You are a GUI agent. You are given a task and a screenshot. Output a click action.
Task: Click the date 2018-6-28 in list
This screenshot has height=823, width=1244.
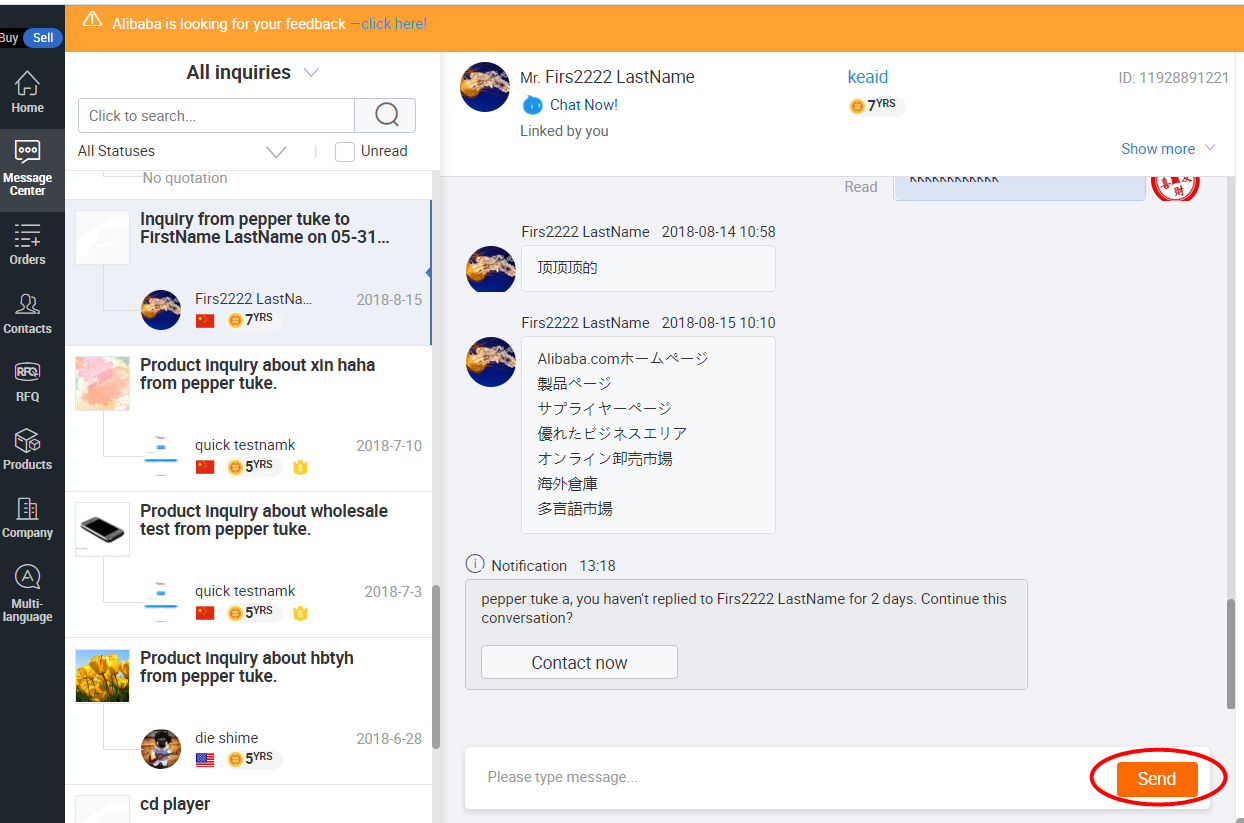coord(389,739)
